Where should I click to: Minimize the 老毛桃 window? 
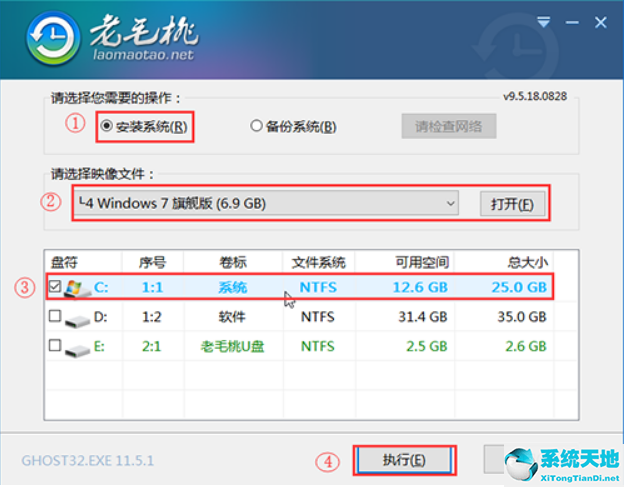coord(572,22)
